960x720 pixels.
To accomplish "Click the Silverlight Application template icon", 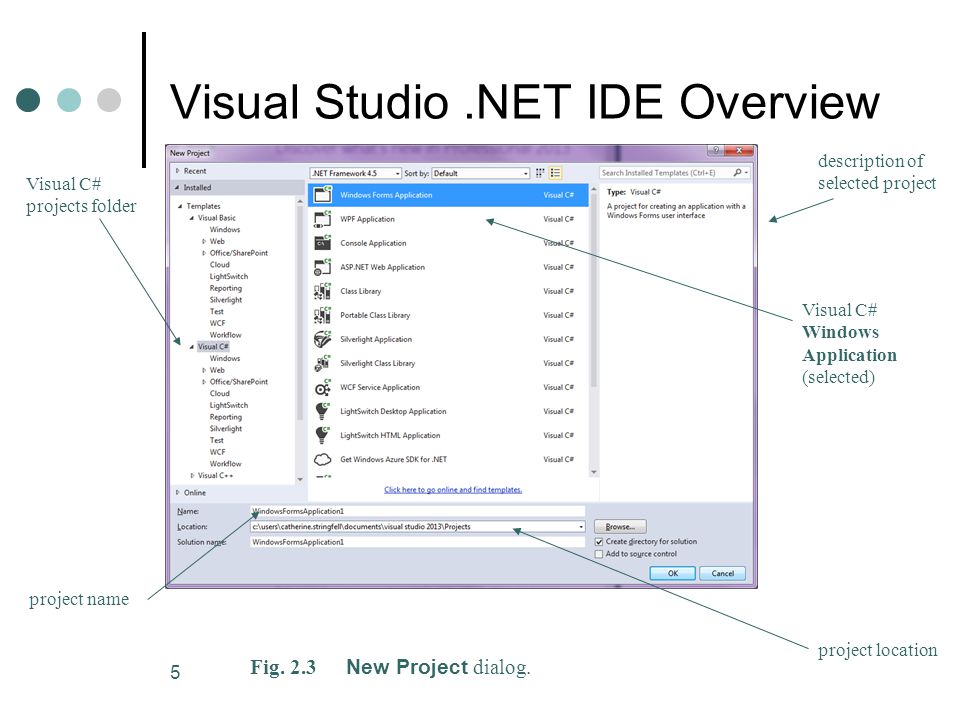I will pos(323,339).
